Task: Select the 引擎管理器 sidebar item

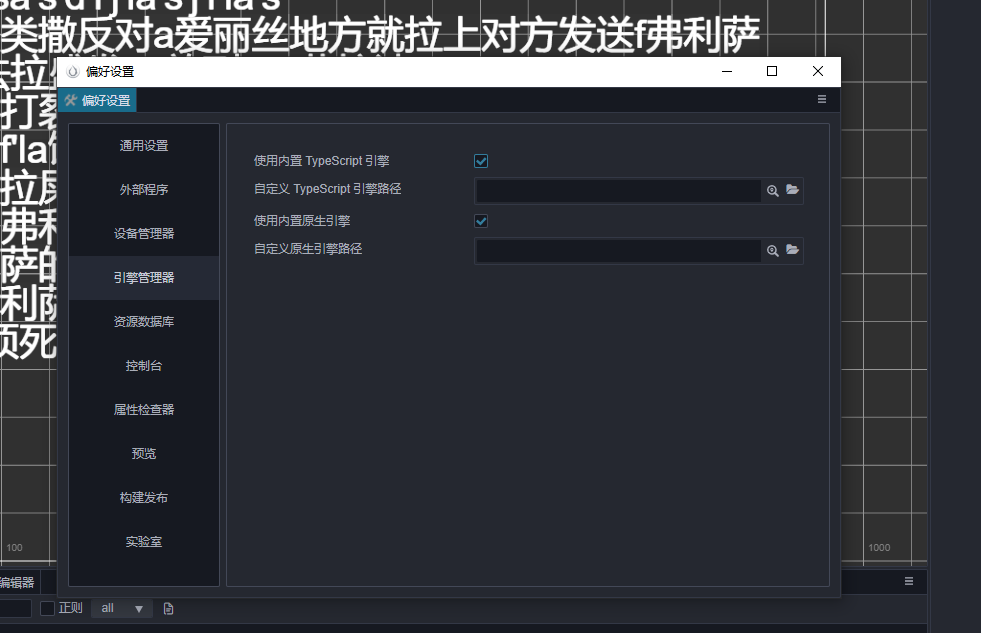Action: pyautogui.click(x=144, y=278)
